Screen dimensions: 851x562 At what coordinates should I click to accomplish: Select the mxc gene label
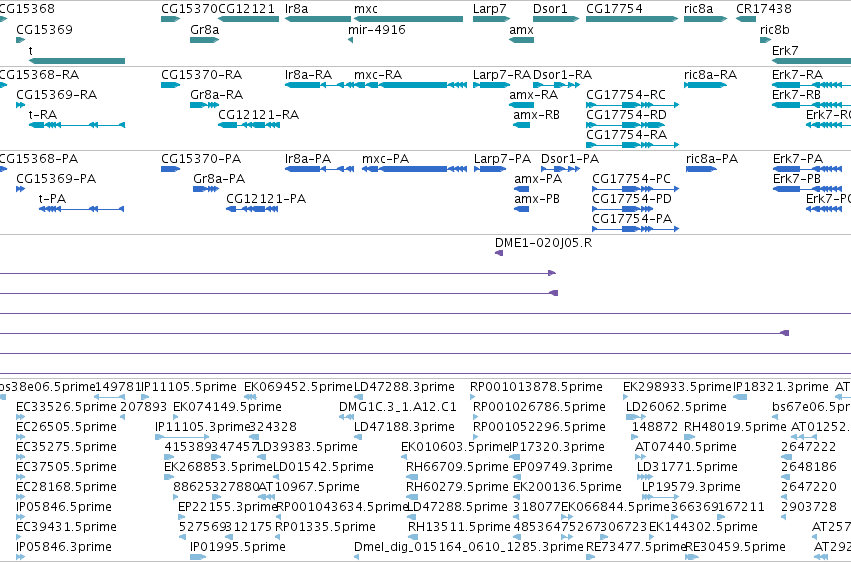(x=366, y=9)
